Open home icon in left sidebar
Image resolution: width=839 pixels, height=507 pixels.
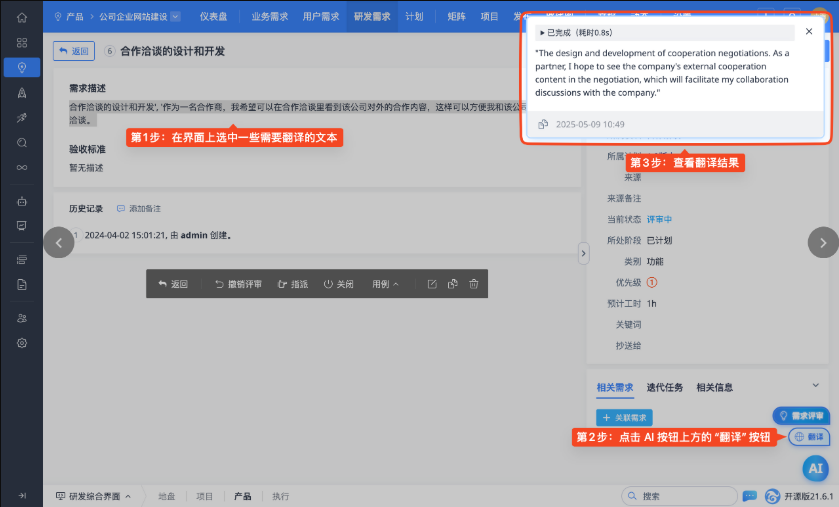pyautogui.click(x=21, y=17)
